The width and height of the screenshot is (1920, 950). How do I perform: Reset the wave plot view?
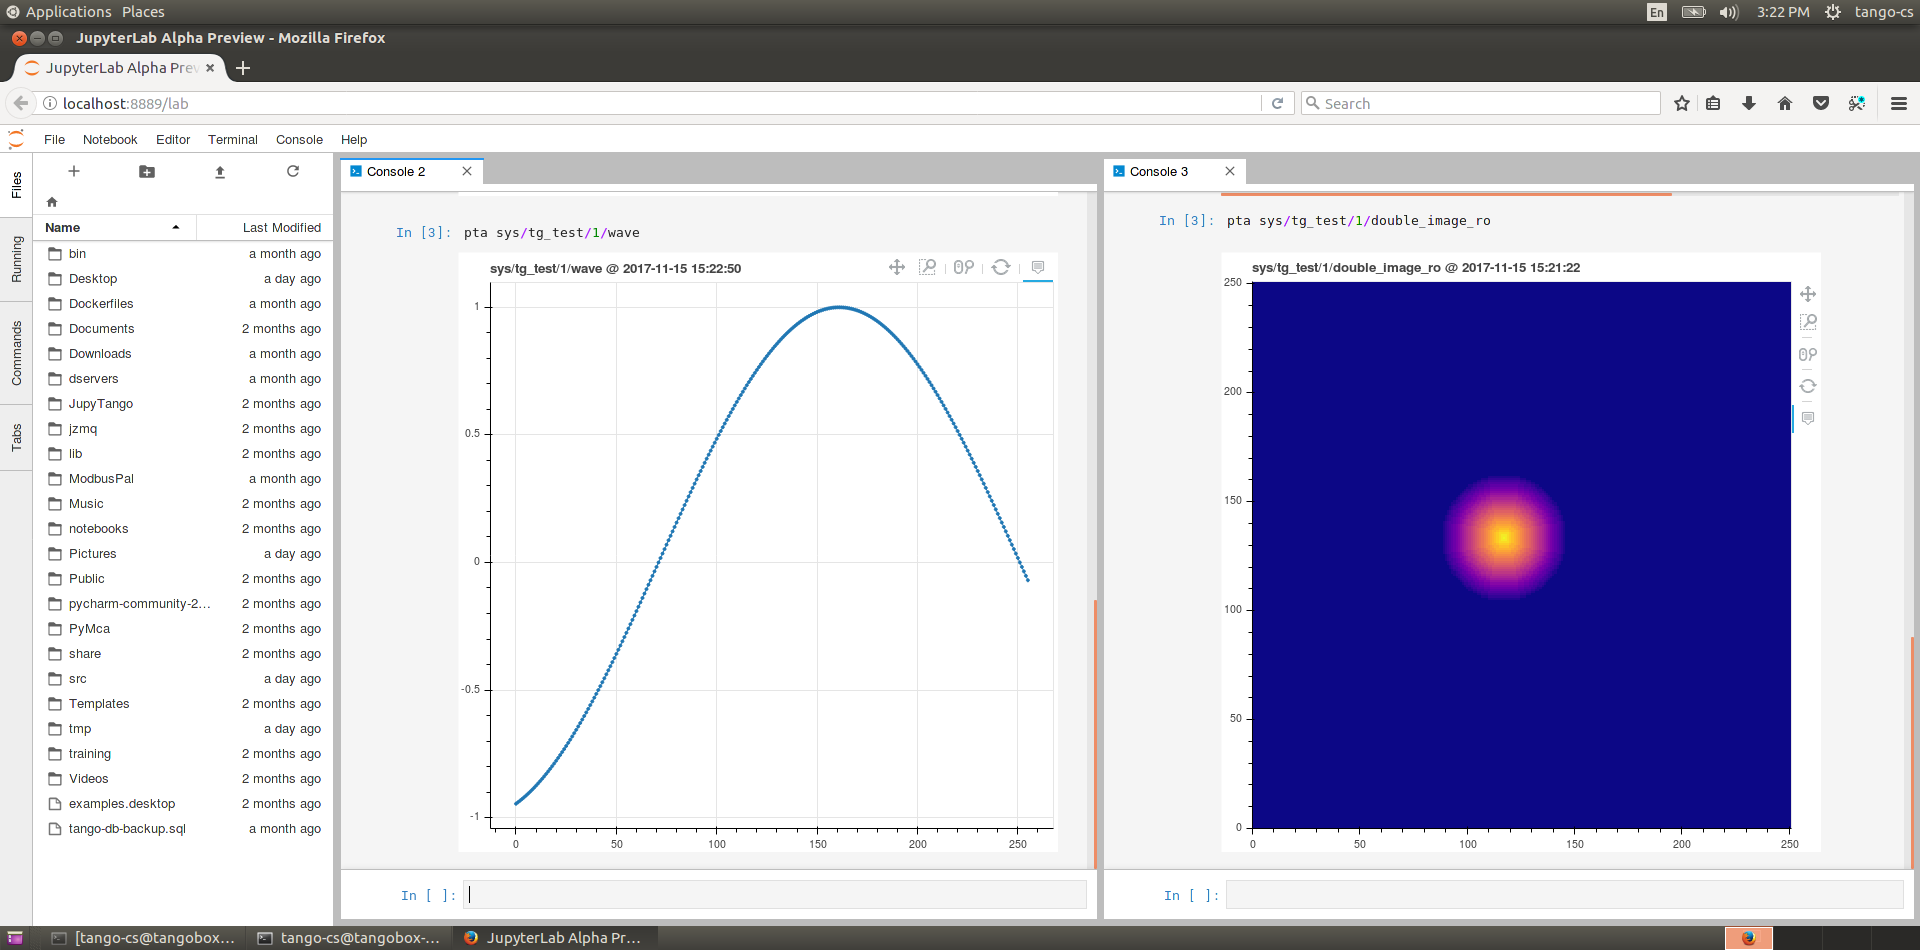pos(1001,267)
